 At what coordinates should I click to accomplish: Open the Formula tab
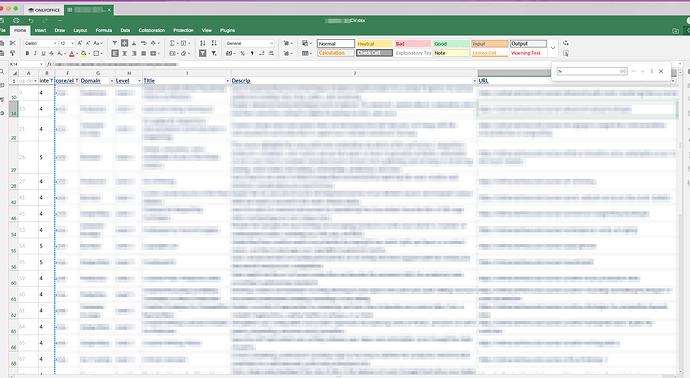tap(103, 30)
